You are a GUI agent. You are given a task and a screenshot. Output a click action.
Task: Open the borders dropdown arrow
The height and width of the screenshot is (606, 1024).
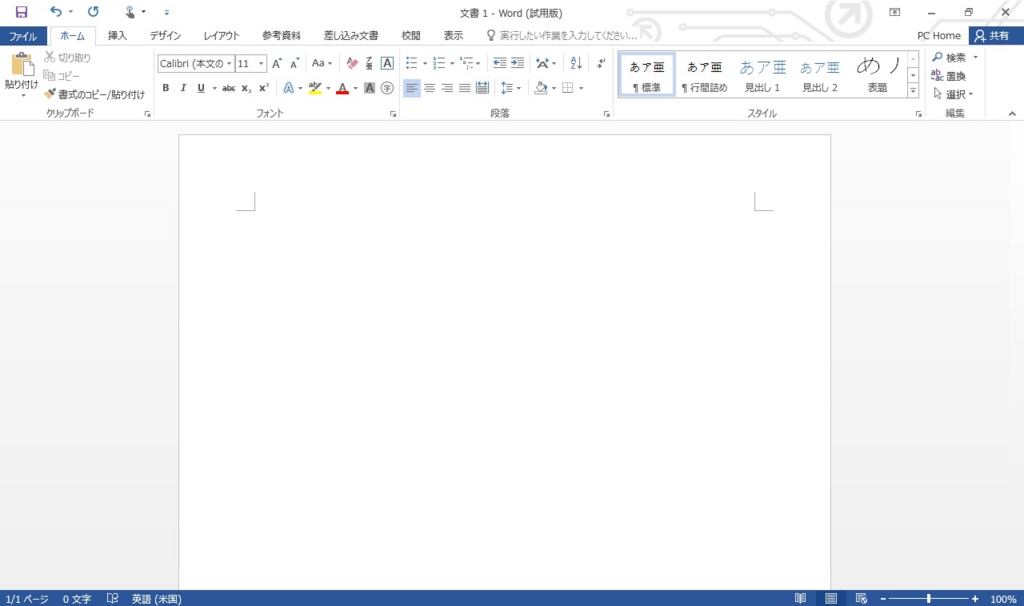point(581,88)
